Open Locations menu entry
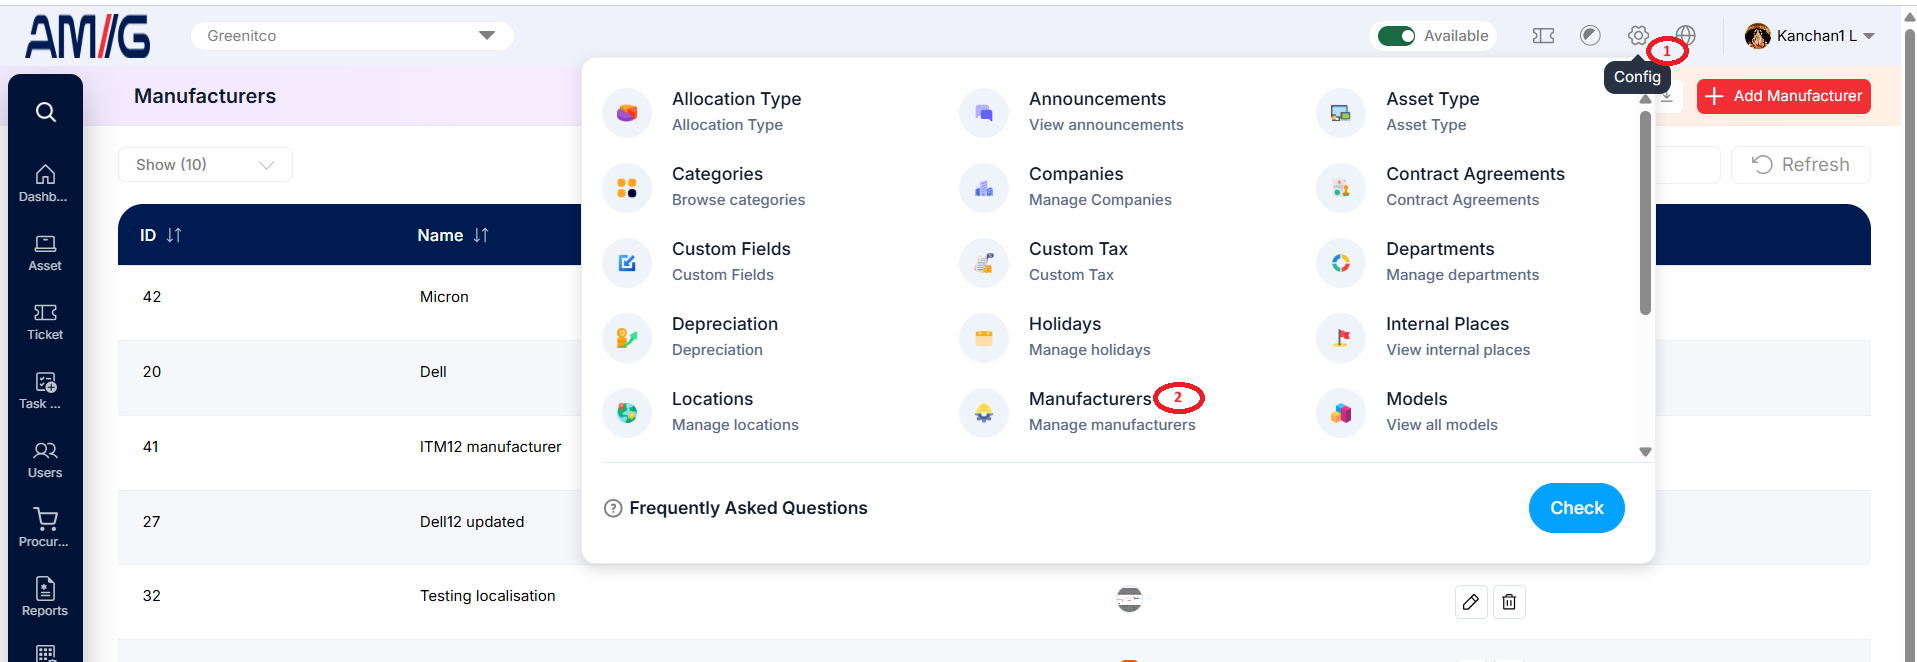 pos(735,411)
